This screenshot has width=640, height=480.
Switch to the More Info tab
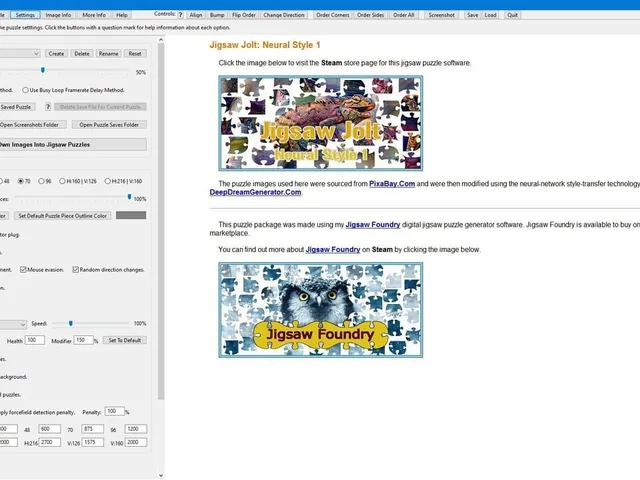click(x=94, y=15)
